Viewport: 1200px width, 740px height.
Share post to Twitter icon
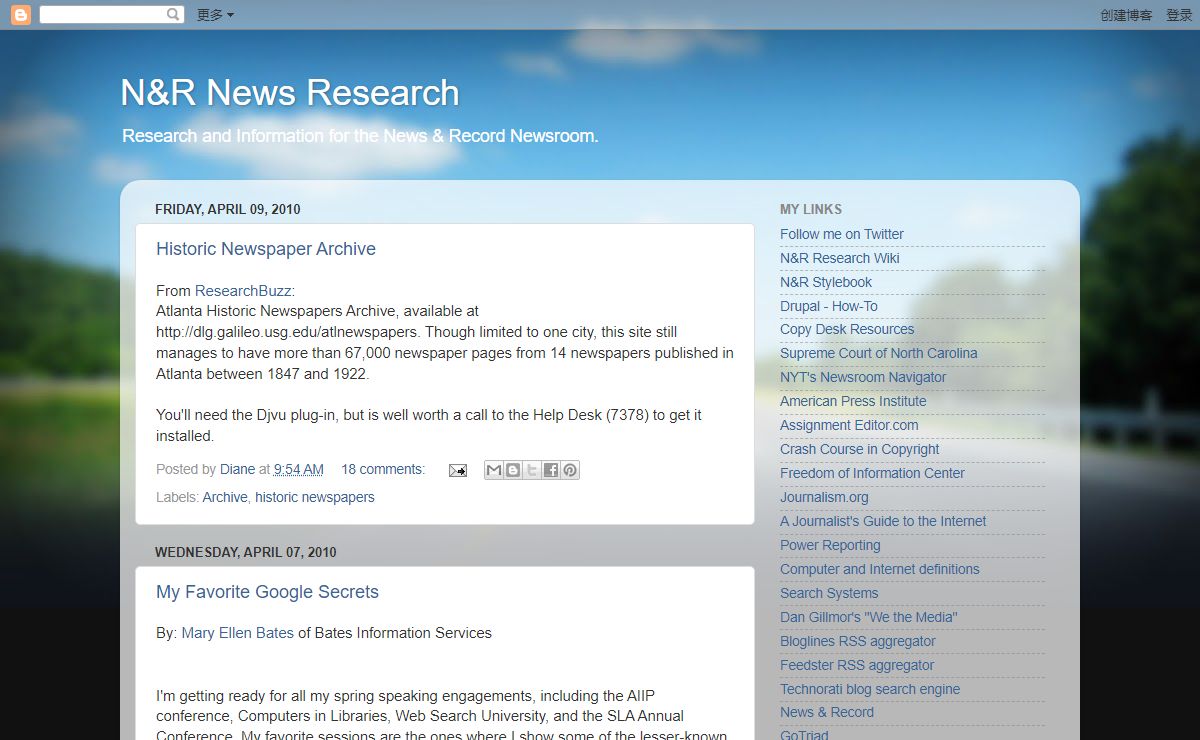[532, 470]
